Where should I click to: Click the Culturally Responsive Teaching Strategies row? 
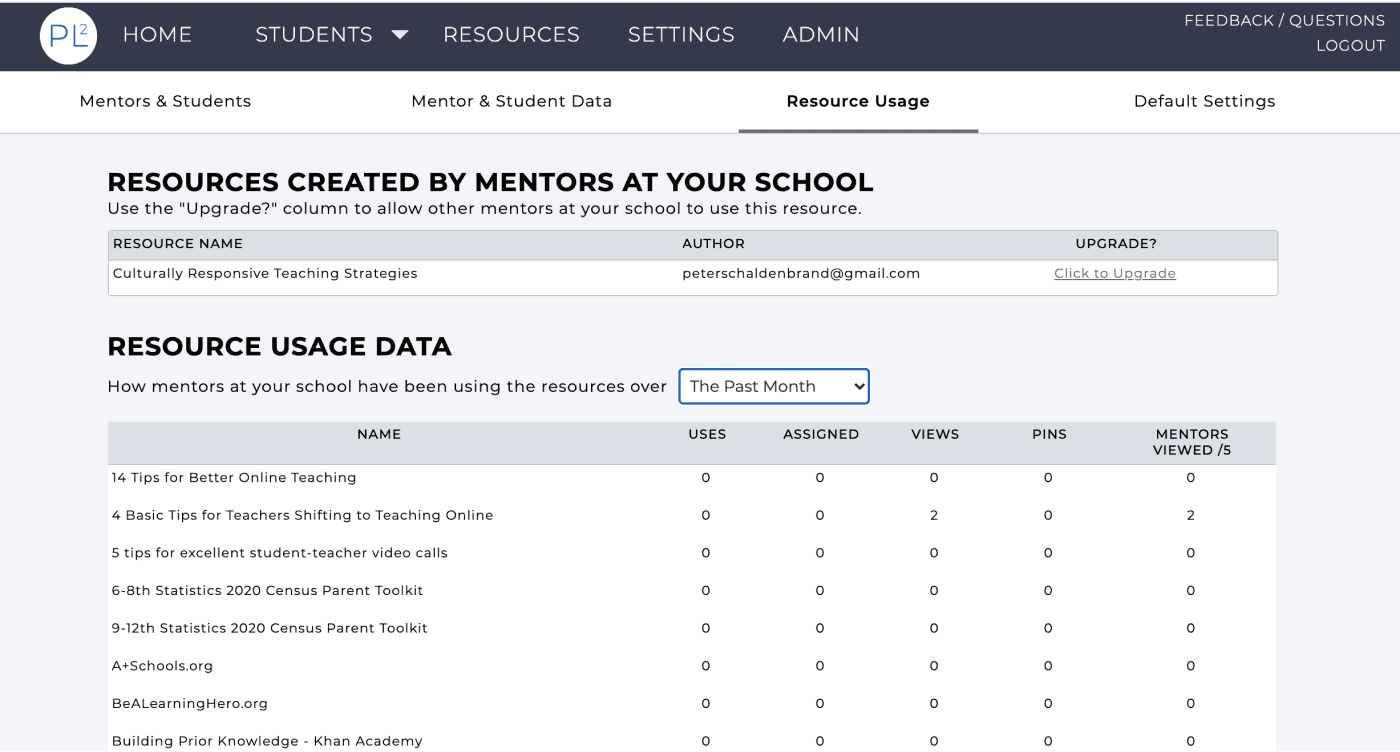click(265, 274)
